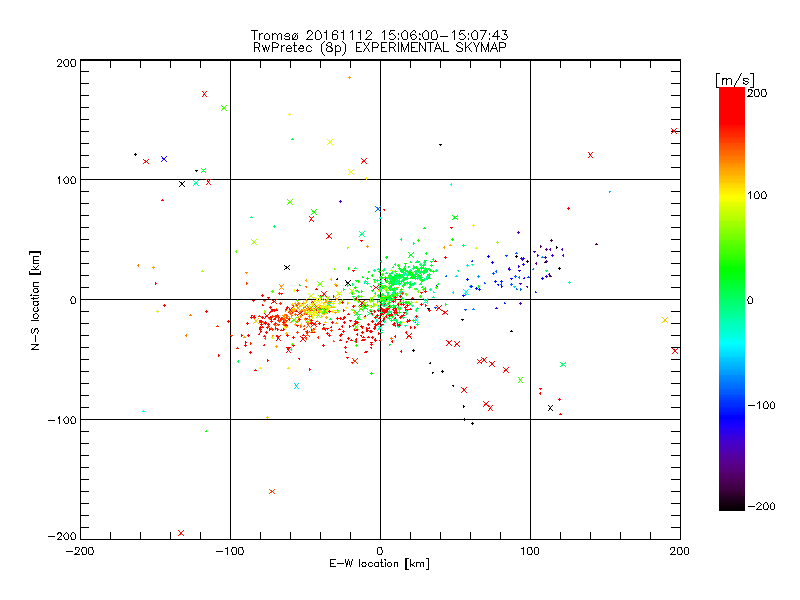Click the cyan X marker near -70 km N-S
Screen dimensions: 800x600
point(296,386)
